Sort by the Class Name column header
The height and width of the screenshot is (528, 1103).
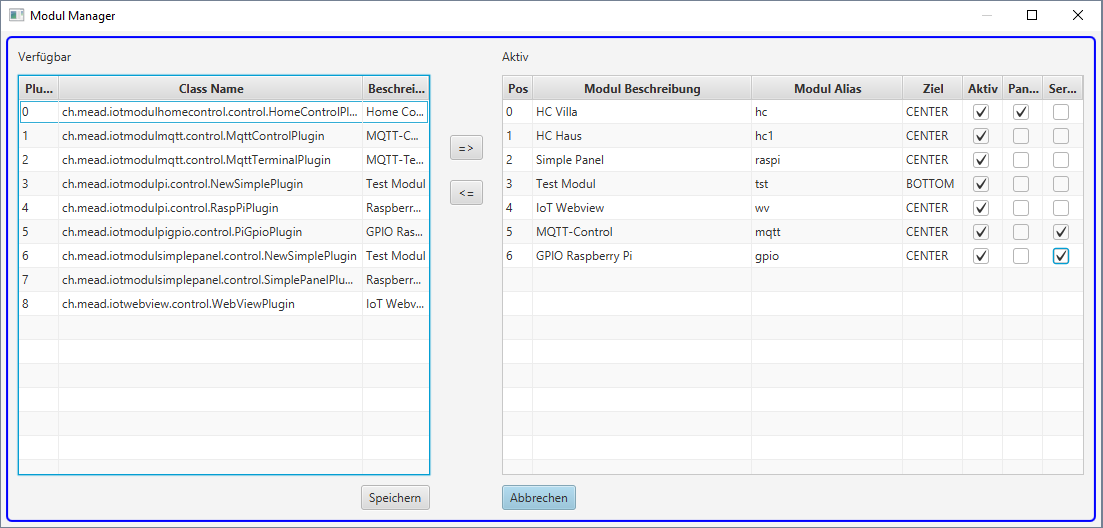click(210, 89)
